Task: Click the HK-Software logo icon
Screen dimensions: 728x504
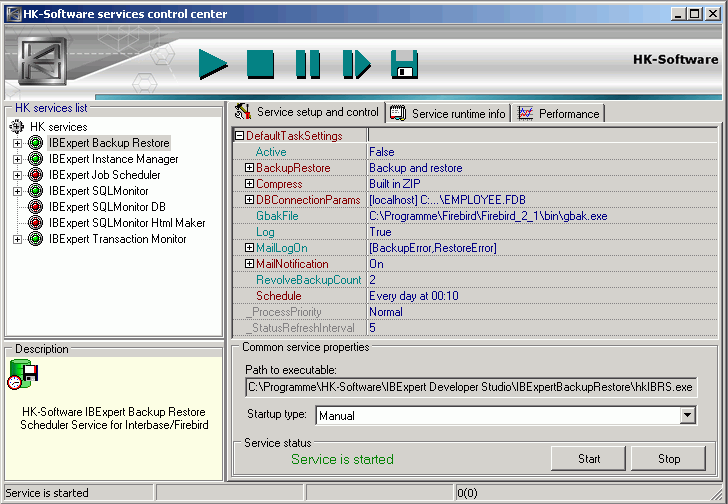Action: (43, 61)
